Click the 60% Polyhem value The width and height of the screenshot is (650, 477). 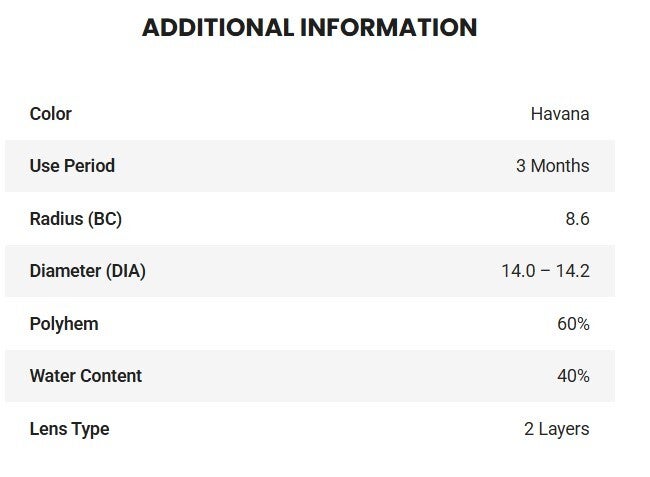point(573,324)
